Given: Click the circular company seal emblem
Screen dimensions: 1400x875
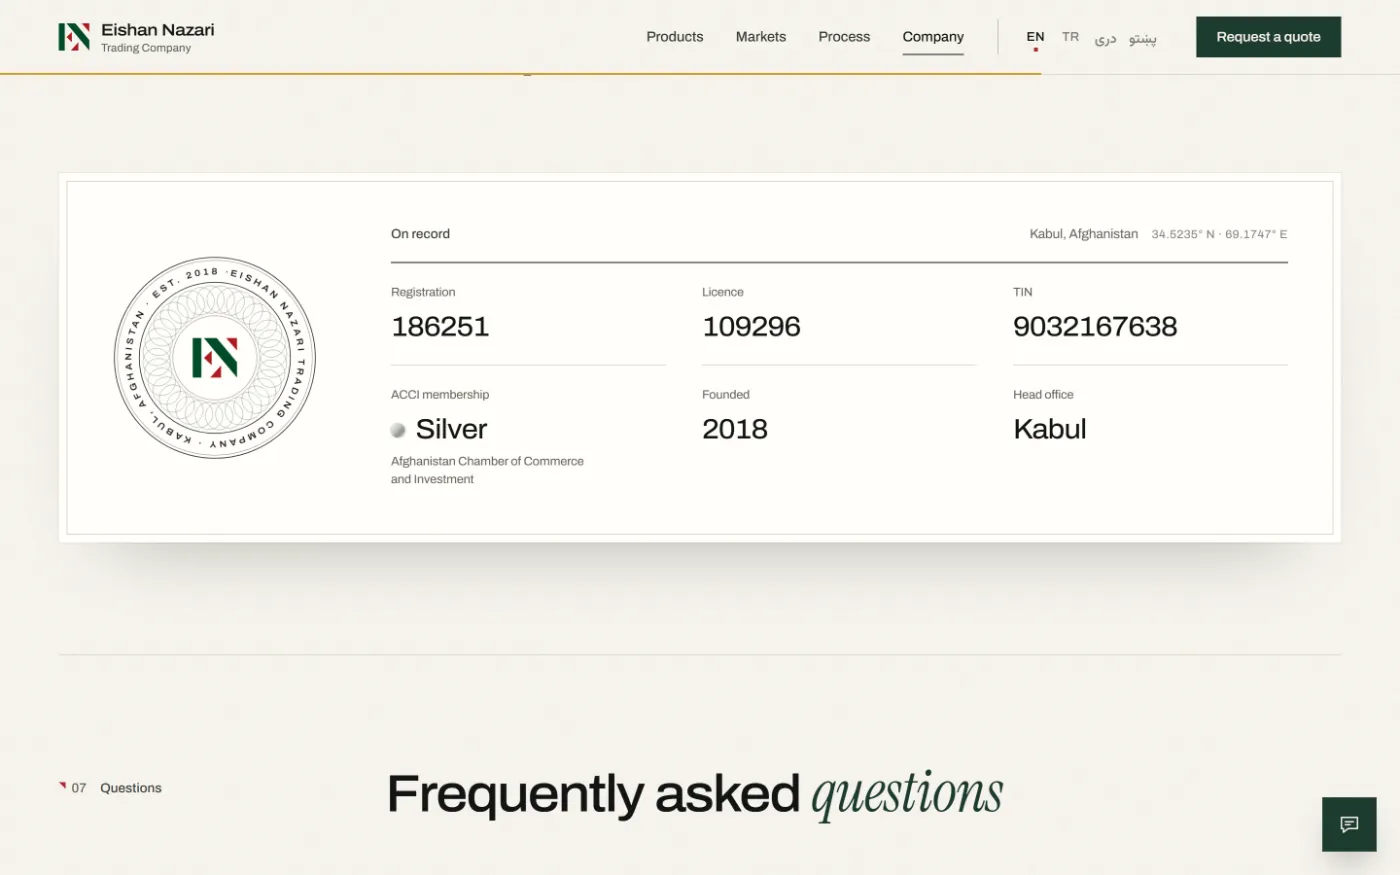Looking at the screenshot, I should pos(215,358).
